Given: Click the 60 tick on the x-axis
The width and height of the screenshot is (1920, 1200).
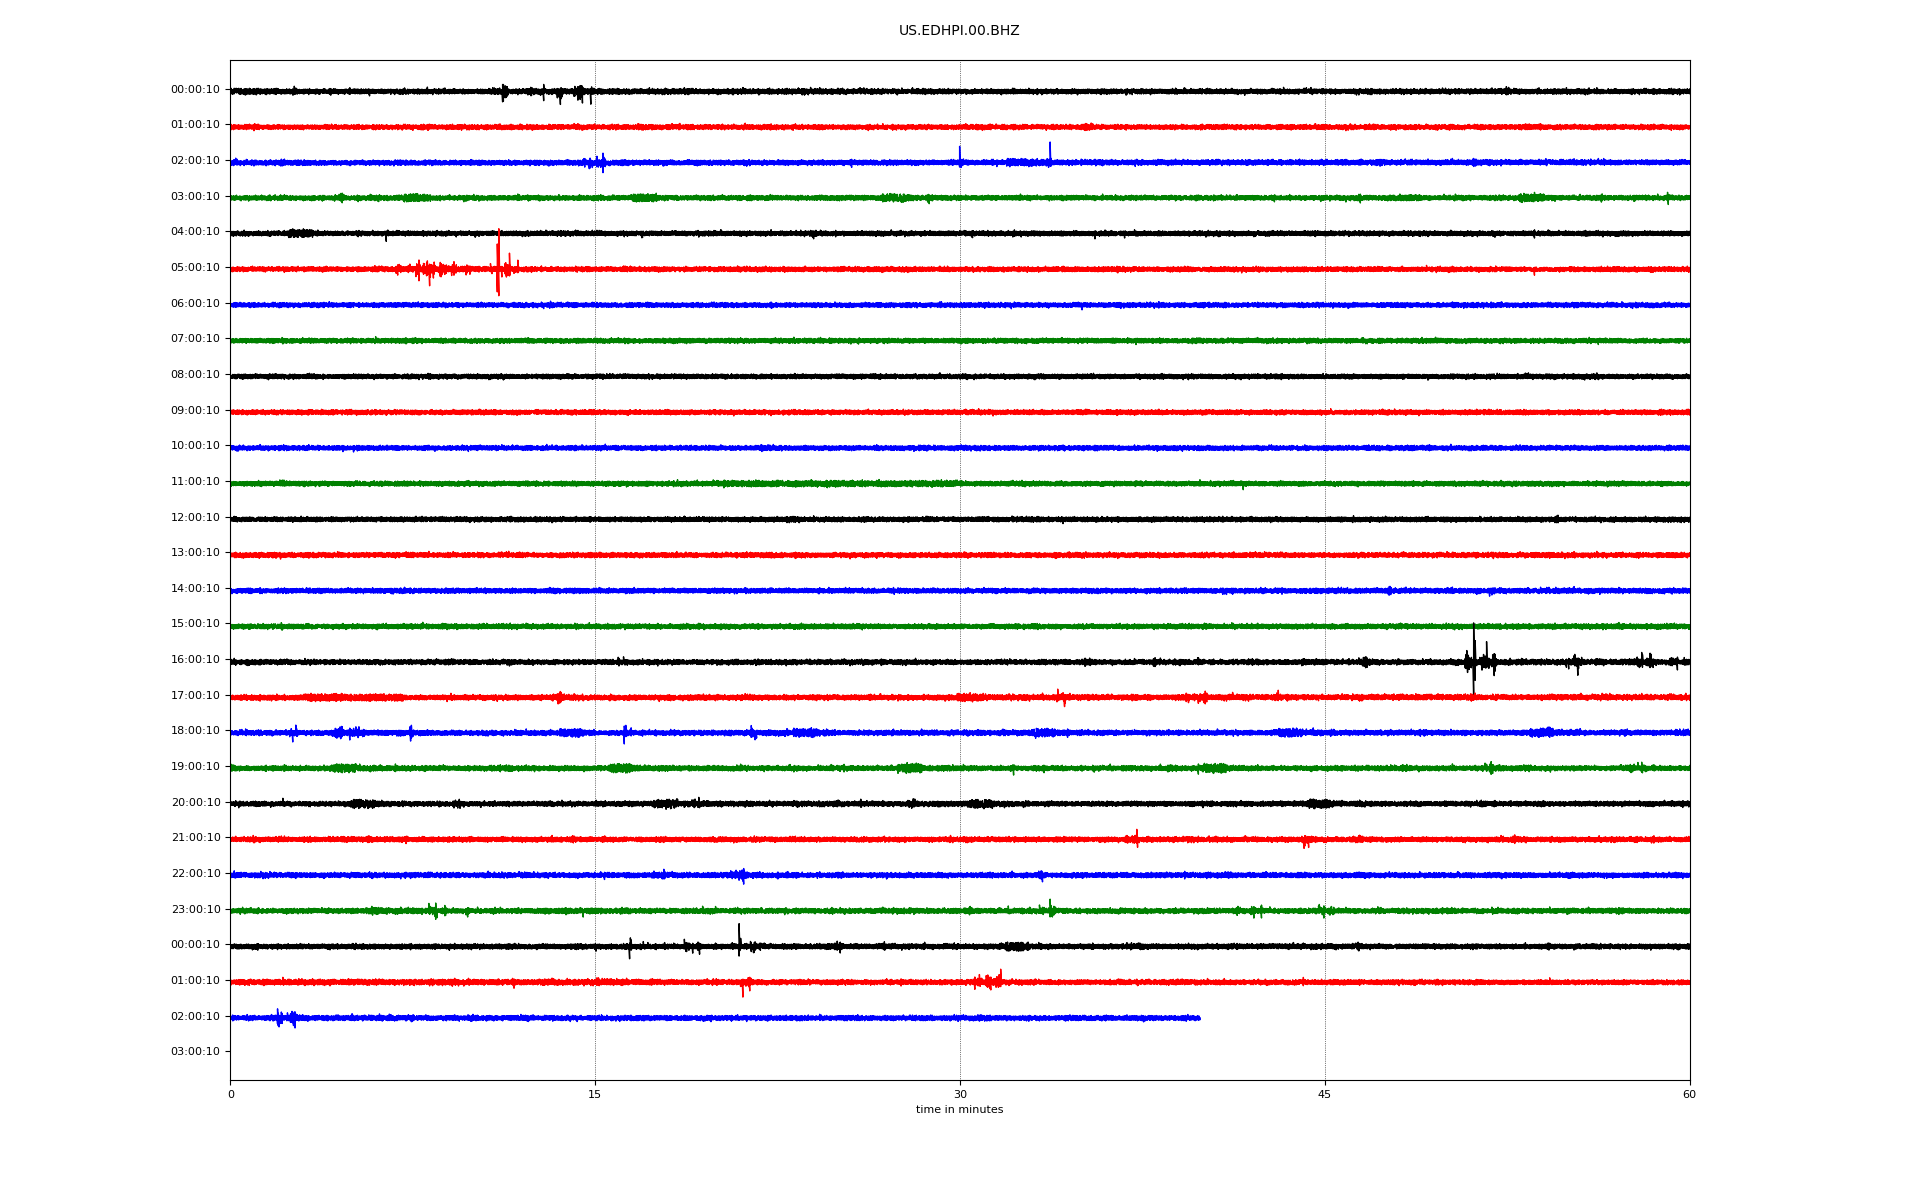Looking at the screenshot, I should tap(1689, 1095).
